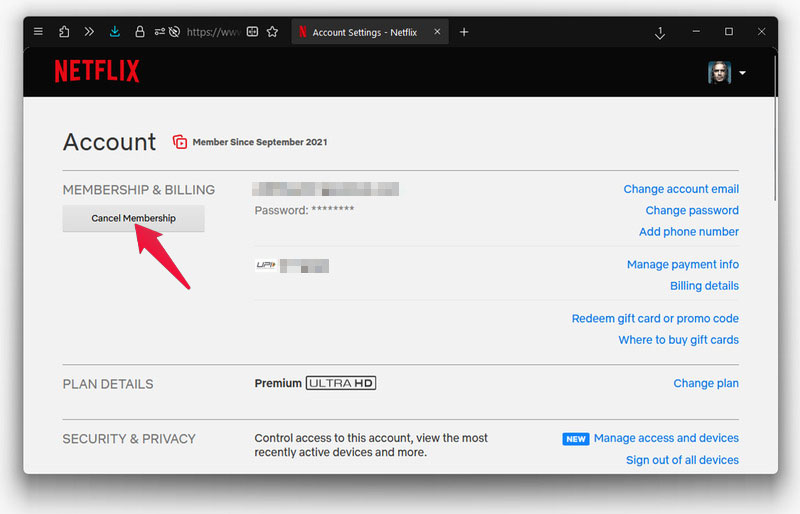Viewport: 800px width, 514px height.
Task: Click the profile avatar picture
Action: (719, 72)
